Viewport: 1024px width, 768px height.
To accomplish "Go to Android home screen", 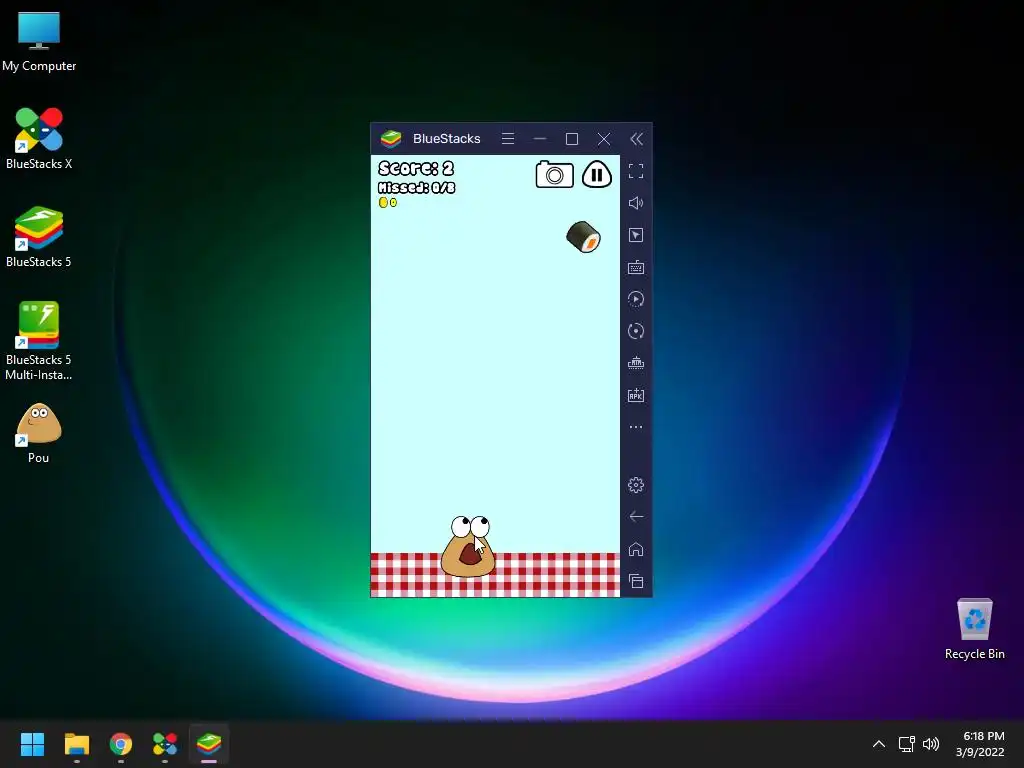I will tap(636, 549).
